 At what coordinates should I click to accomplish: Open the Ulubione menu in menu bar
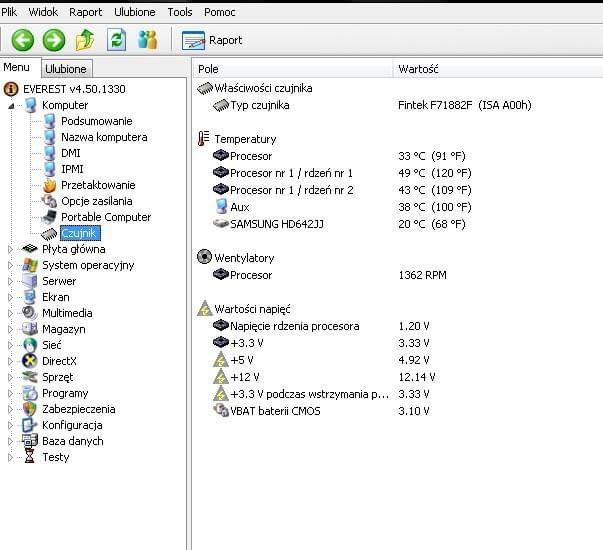[135, 12]
